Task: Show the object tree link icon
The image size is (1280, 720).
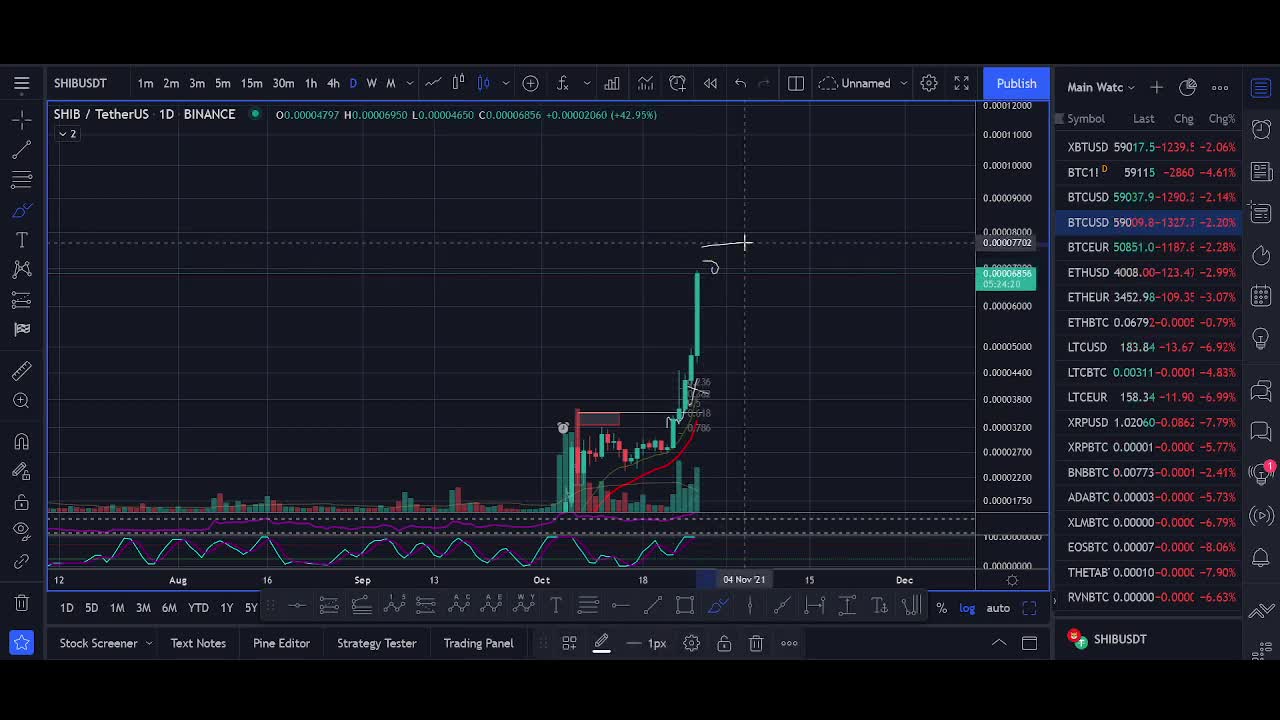Action: point(22,561)
